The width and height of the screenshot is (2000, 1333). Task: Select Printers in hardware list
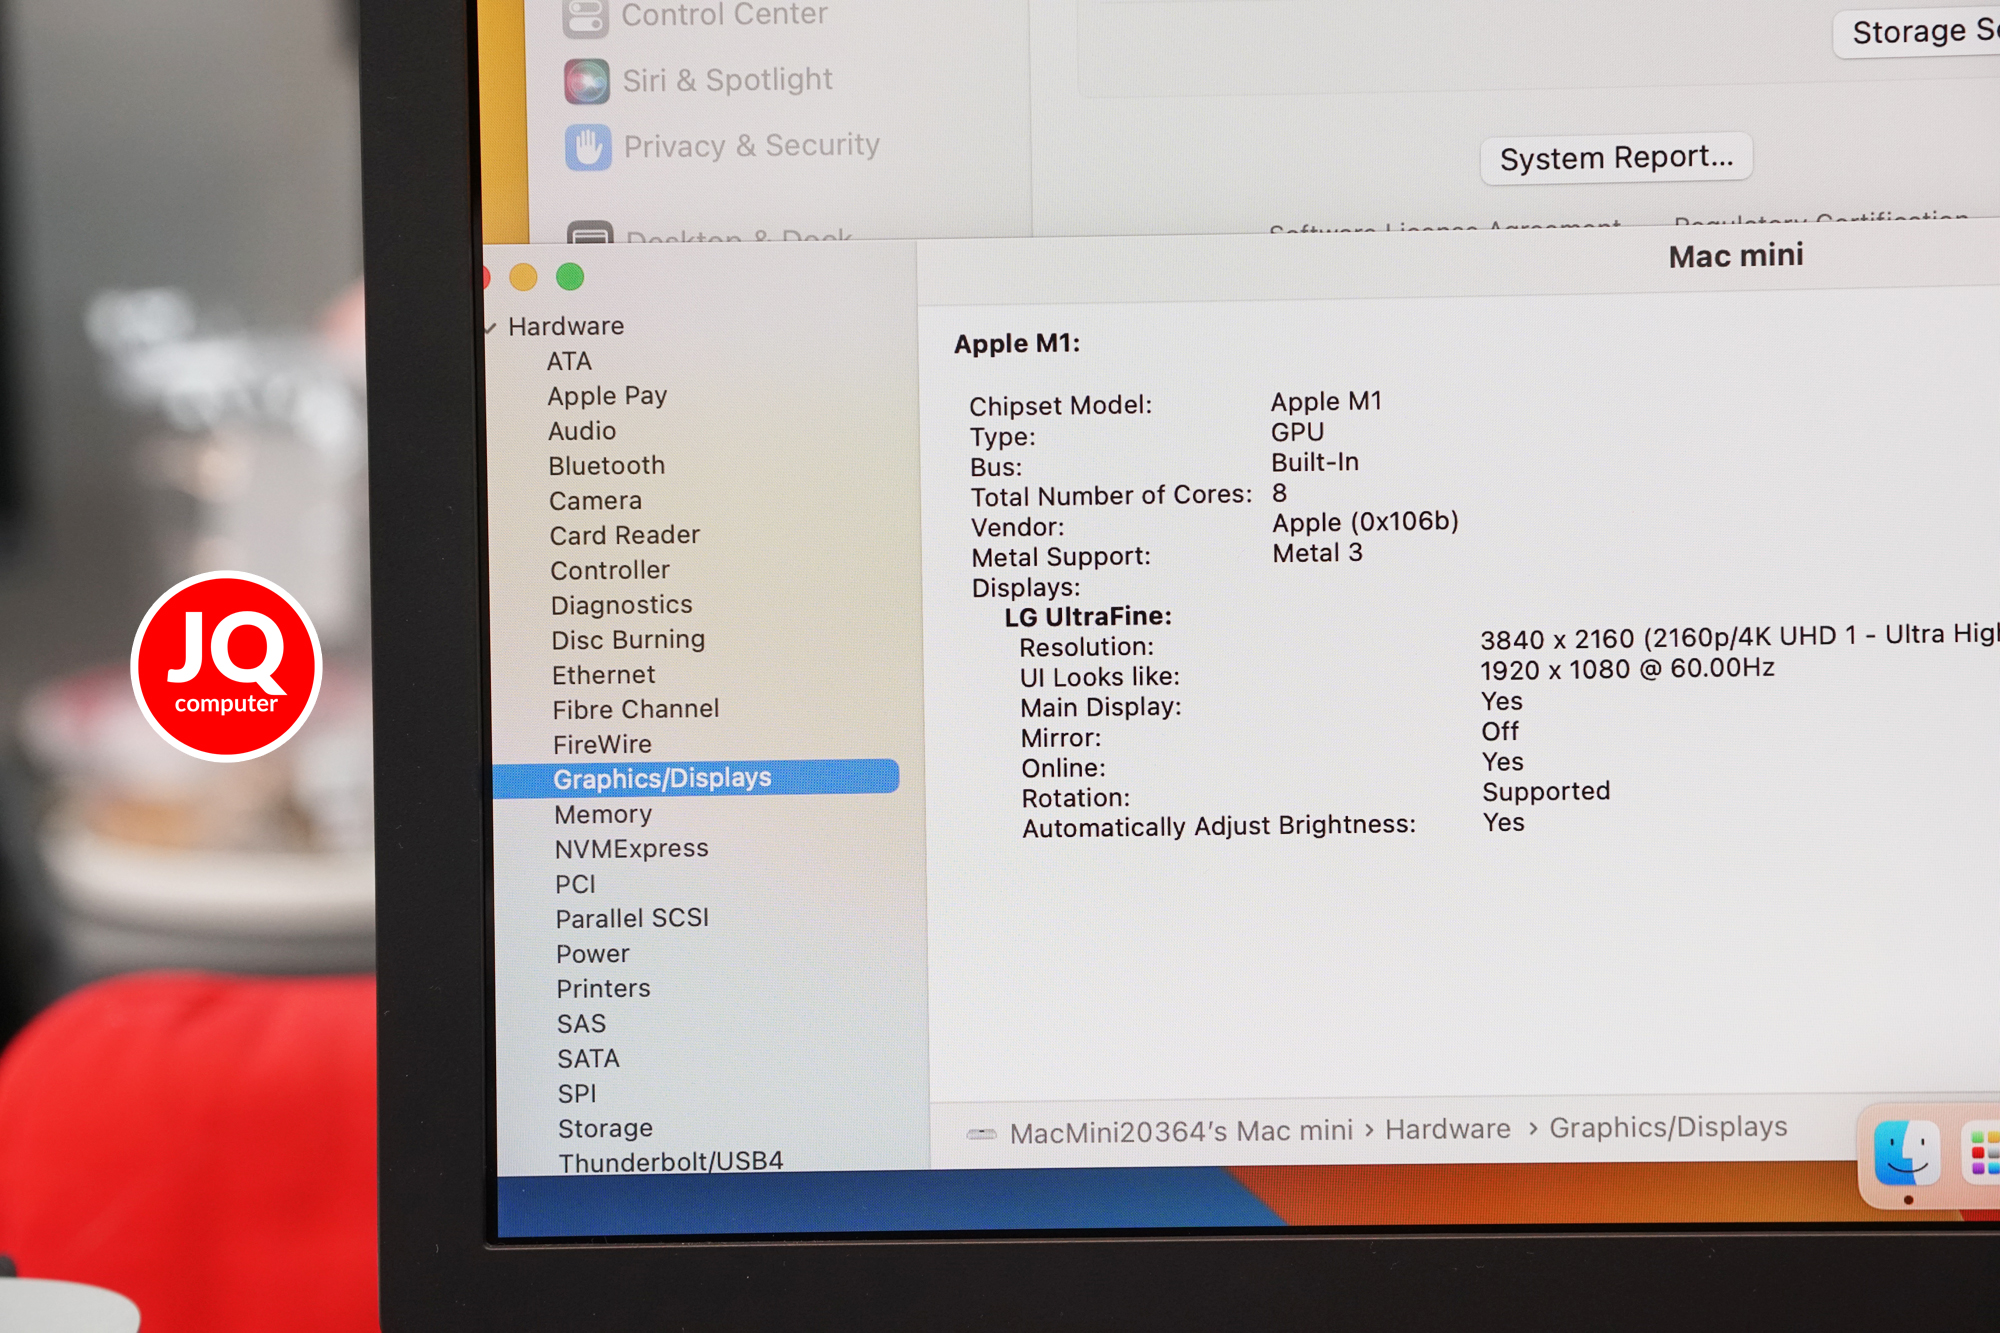pos(603,988)
